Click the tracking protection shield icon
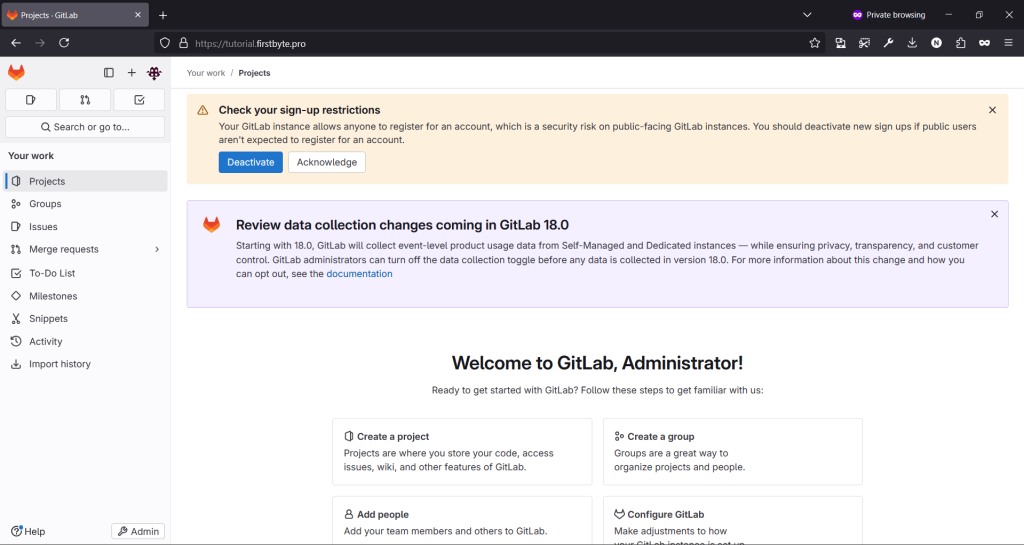This screenshot has height=545, width=1024. pos(165,43)
